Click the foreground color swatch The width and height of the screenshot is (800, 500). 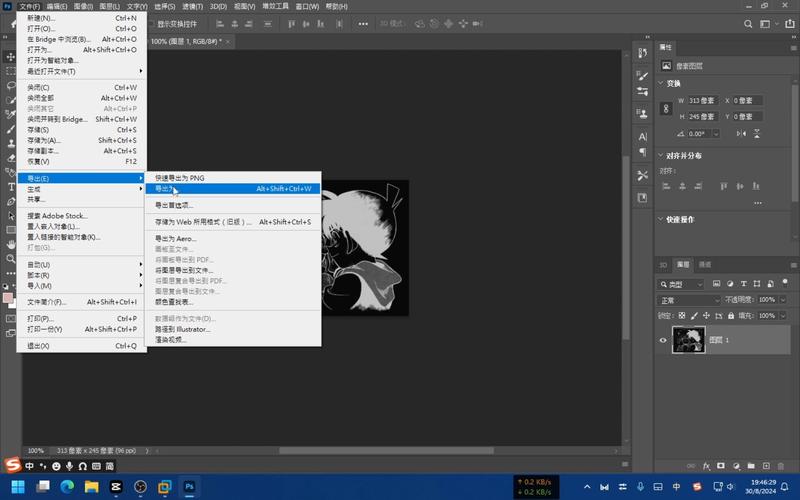tap(7, 297)
